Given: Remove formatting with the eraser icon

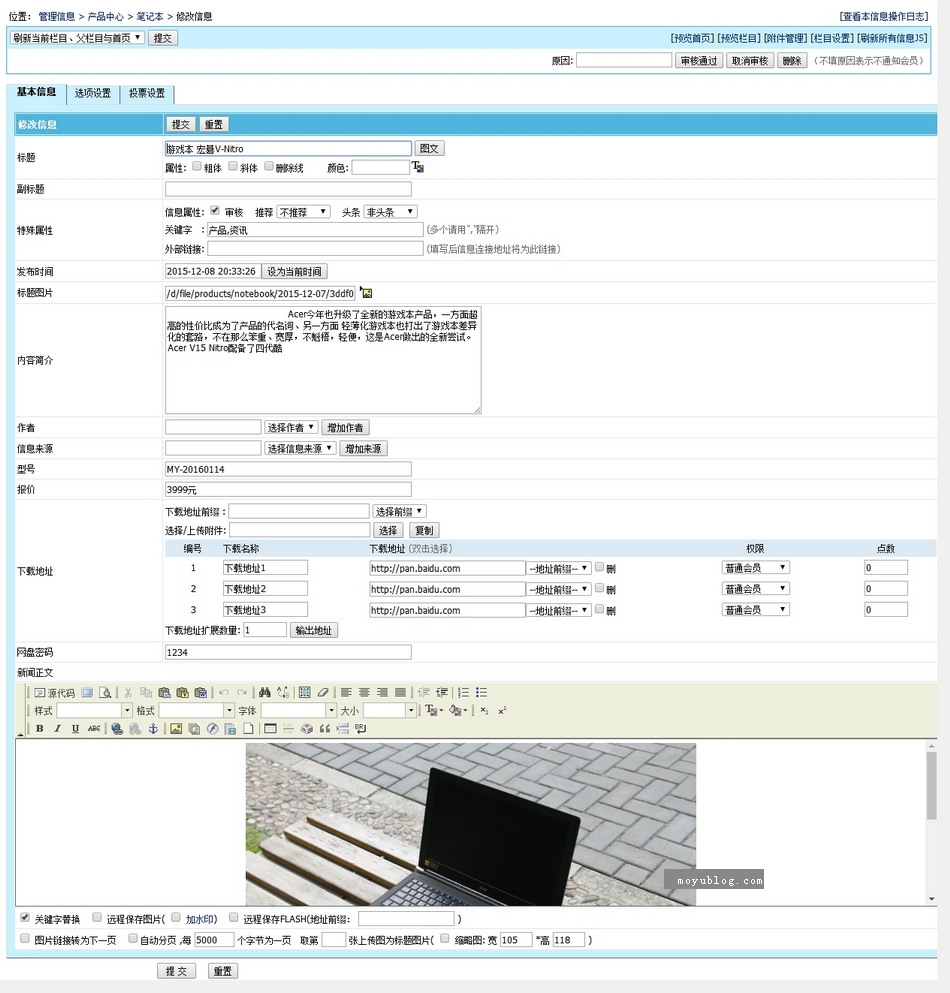Looking at the screenshot, I should 323,693.
